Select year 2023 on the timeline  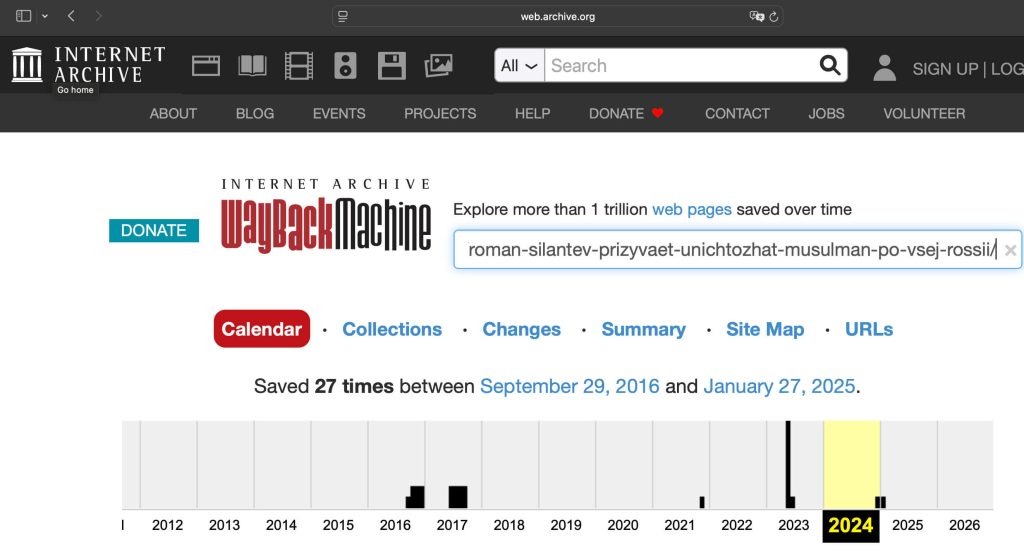pyautogui.click(x=793, y=525)
